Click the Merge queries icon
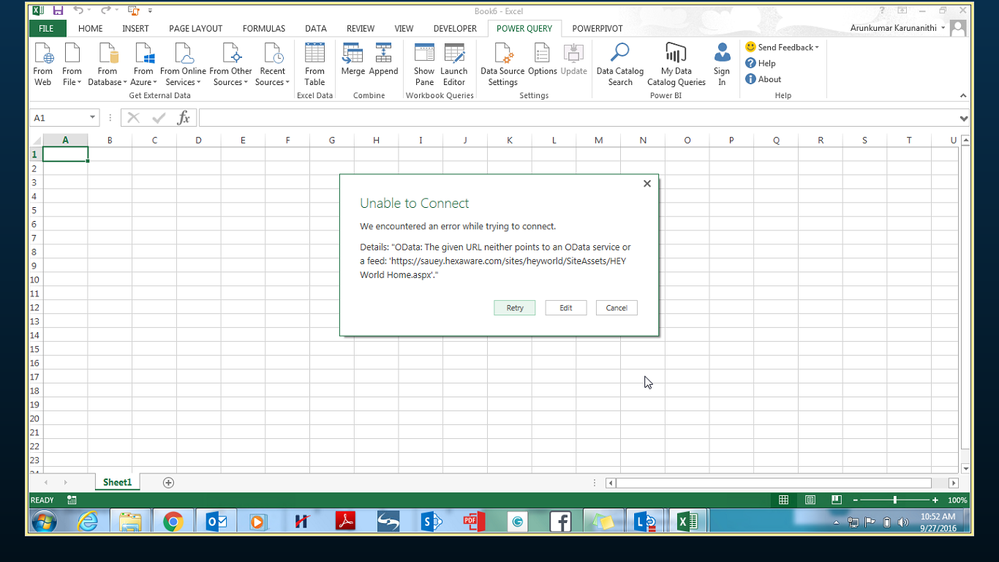The height and width of the screenshot is (562, 999). 353,59
